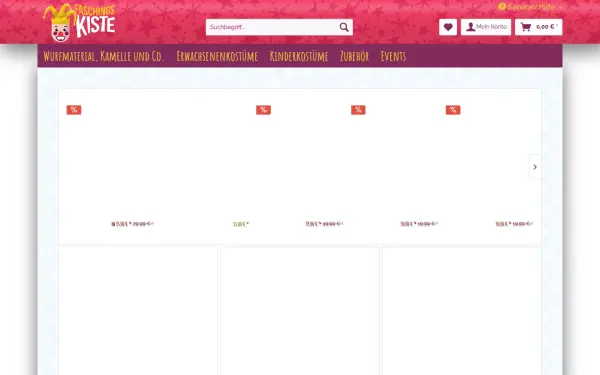
Task: Click the green product price in the slider
Action: 241,224
